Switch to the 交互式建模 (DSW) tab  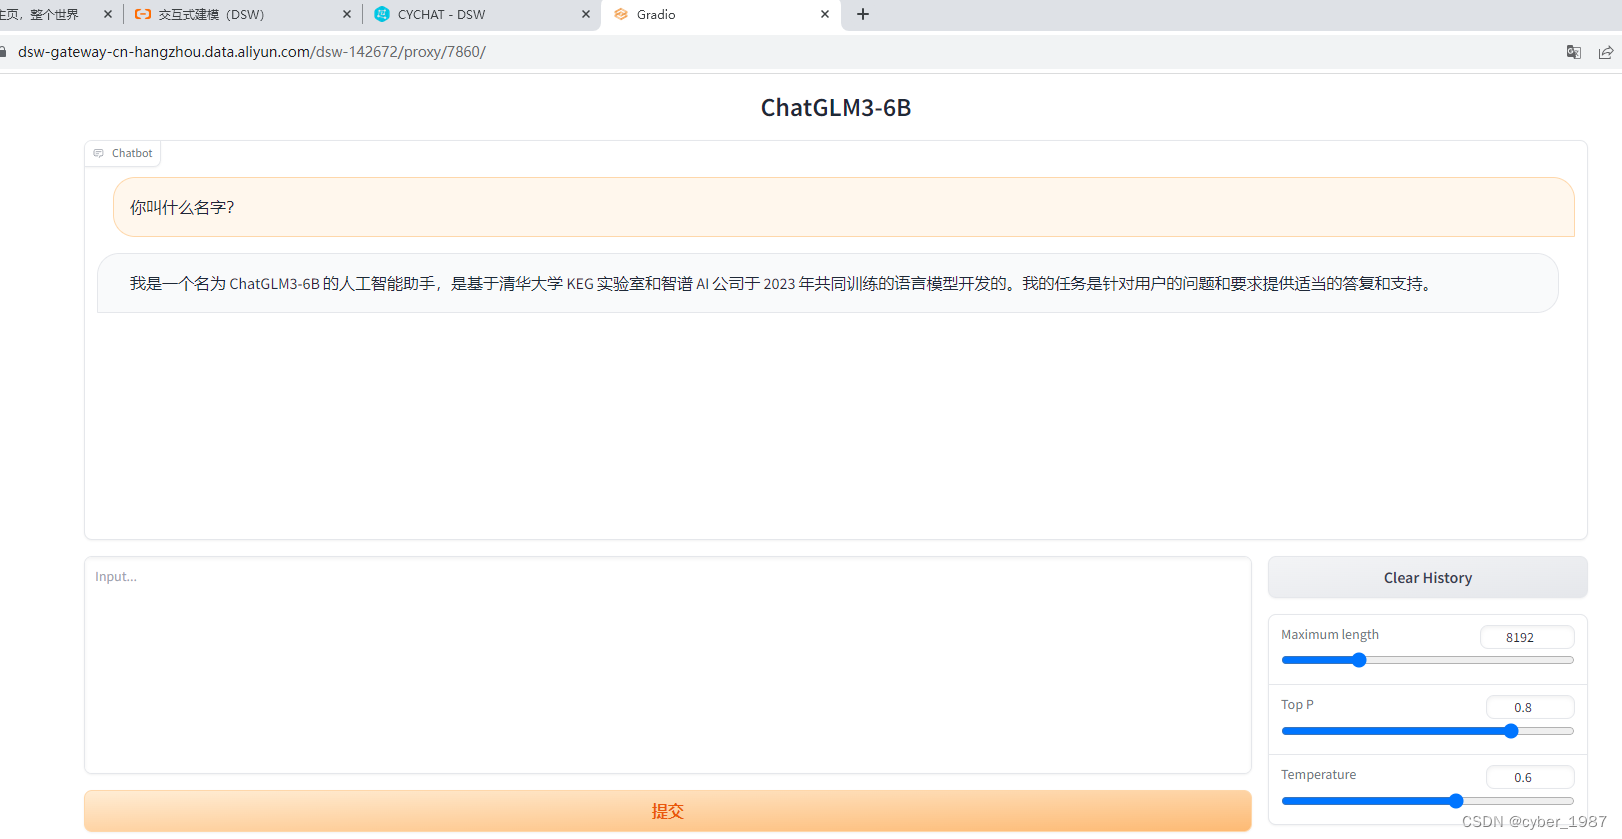tap(243, 14)
